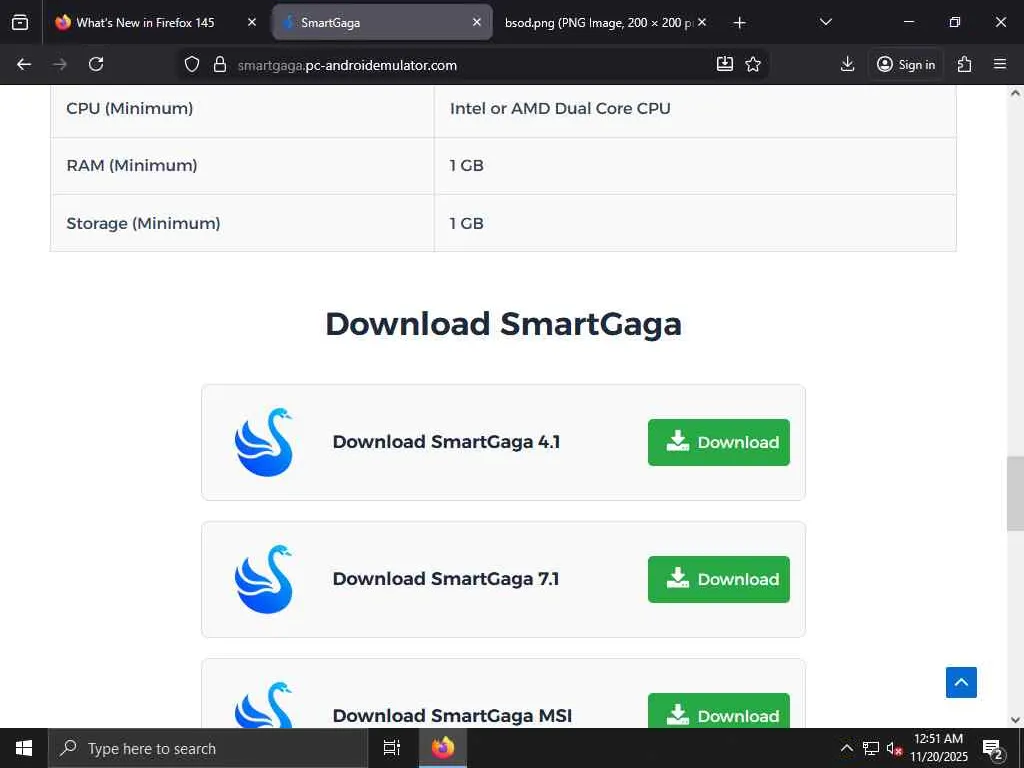The height and width of the screenshot is (768, 1024).
Task: Download SmartGaga MSI green button
Action: (x=718, y=711)
